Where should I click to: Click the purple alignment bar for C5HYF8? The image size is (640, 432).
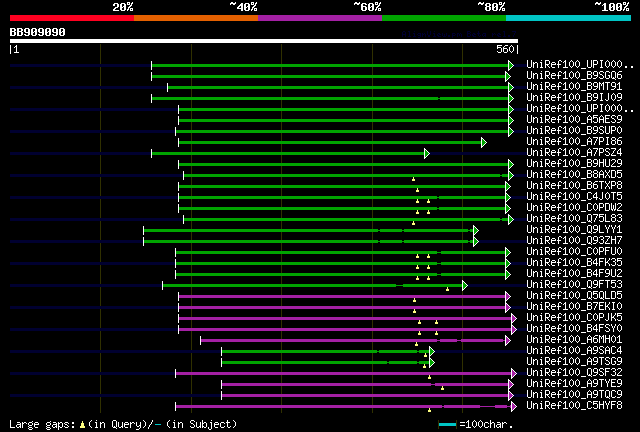tap(344, 407)
